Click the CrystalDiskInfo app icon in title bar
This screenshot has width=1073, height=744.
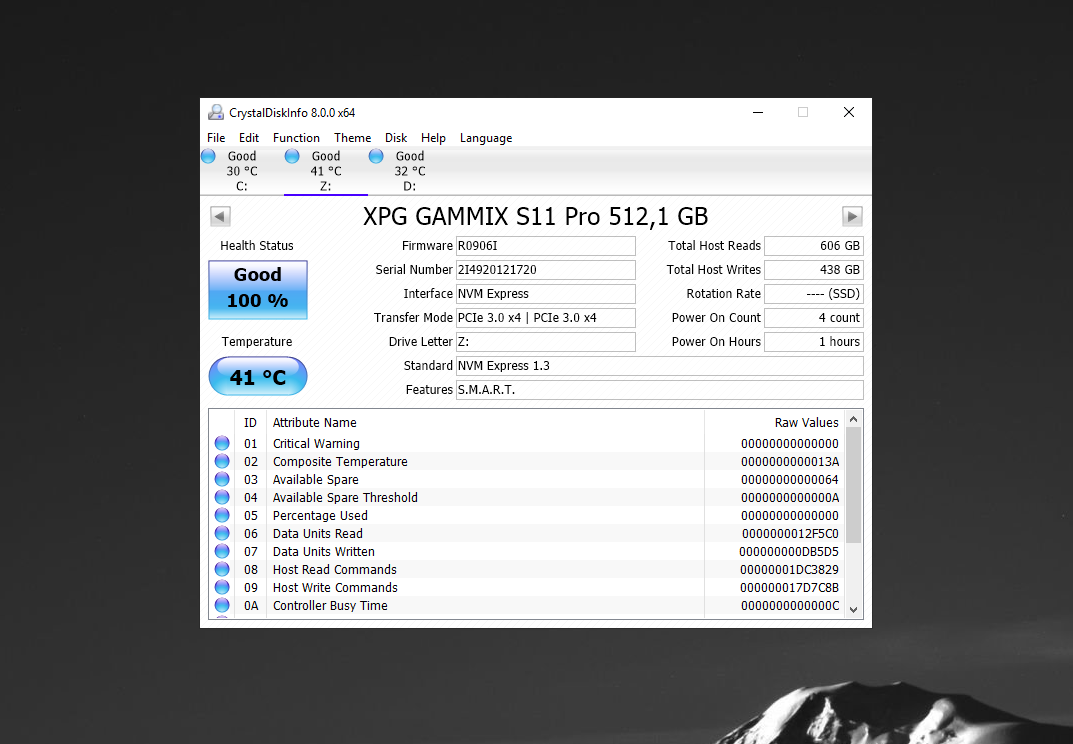tap(216, 112)
